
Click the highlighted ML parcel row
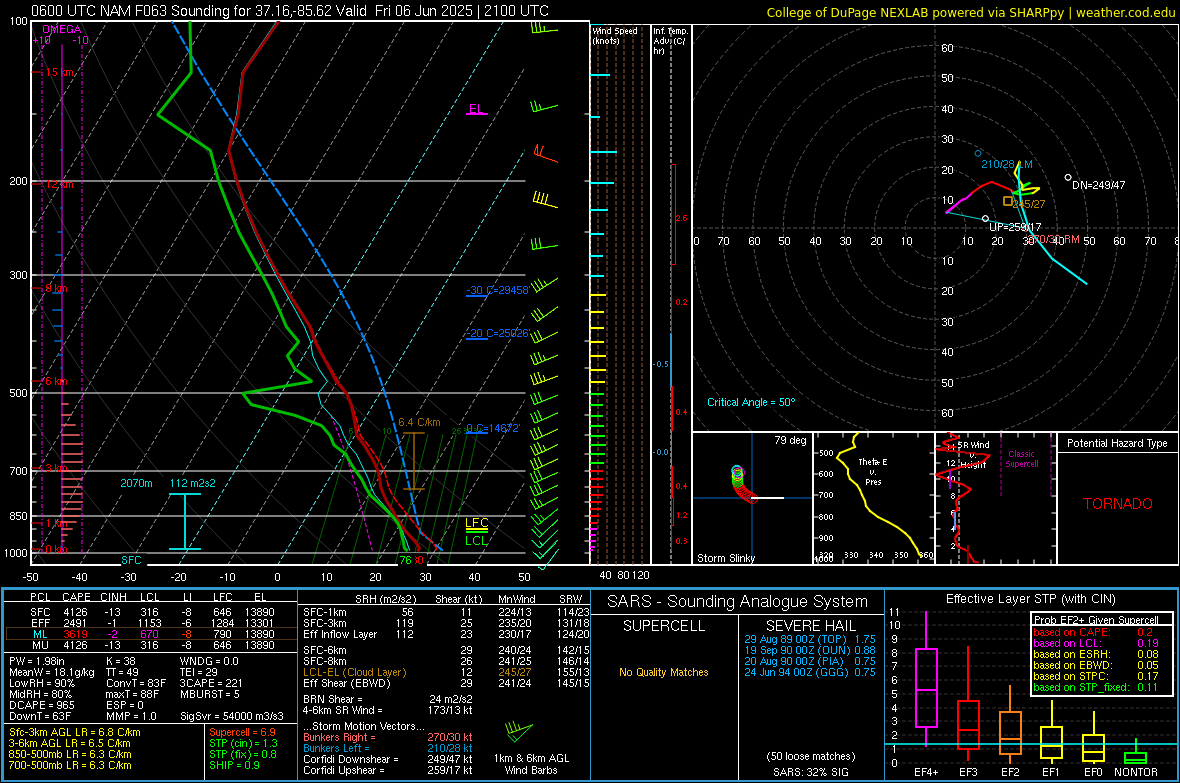point(151,634)
